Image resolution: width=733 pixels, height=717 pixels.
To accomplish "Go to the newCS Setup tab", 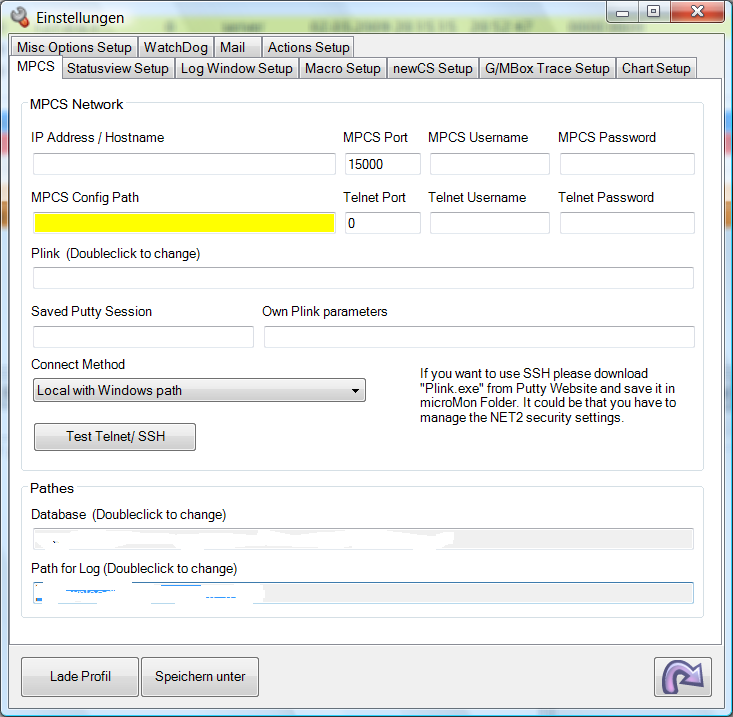I will click(x=432, y=68).
